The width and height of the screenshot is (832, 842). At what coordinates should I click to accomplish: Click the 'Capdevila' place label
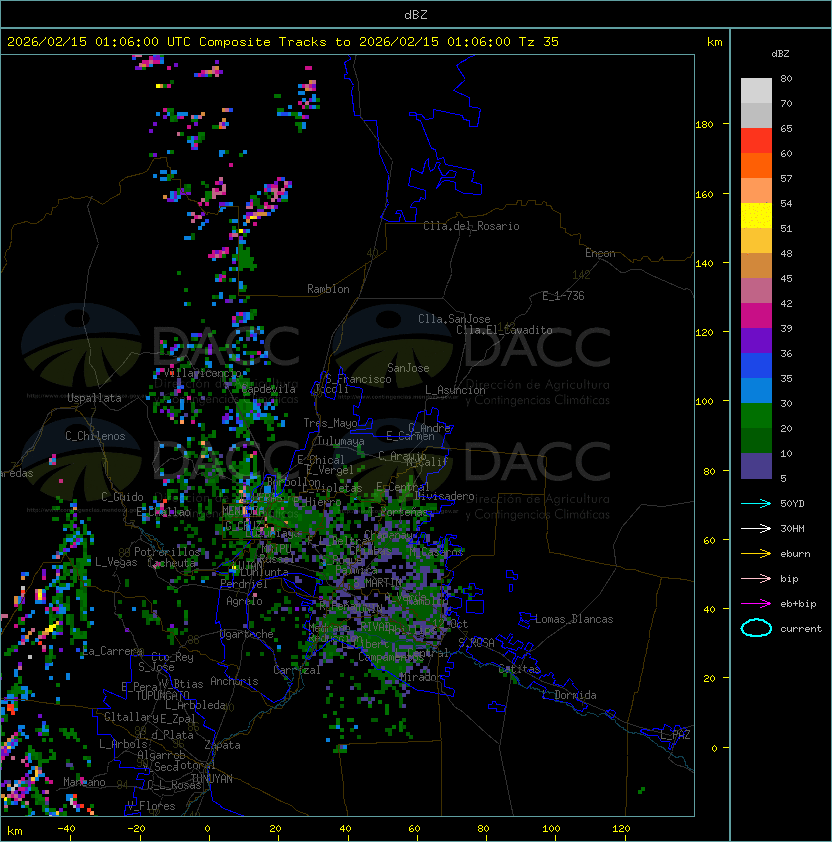pos(269,389)
